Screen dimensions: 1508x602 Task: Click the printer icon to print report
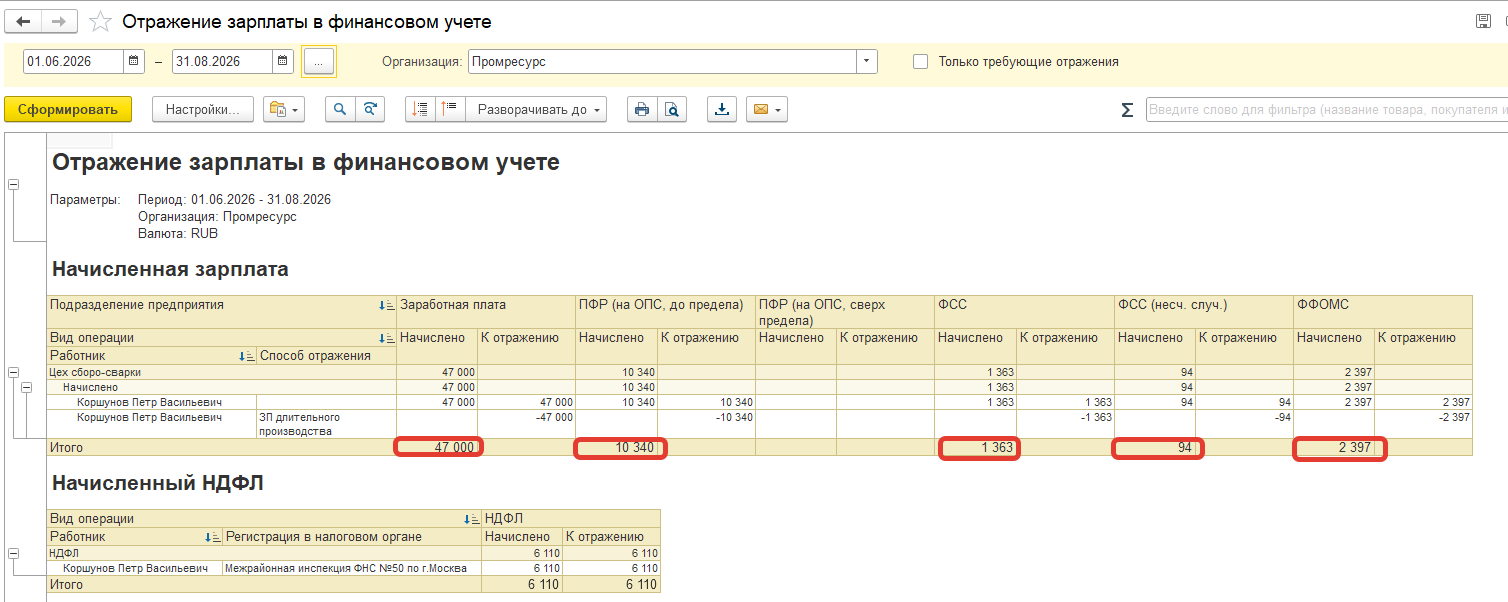[642, 109]
